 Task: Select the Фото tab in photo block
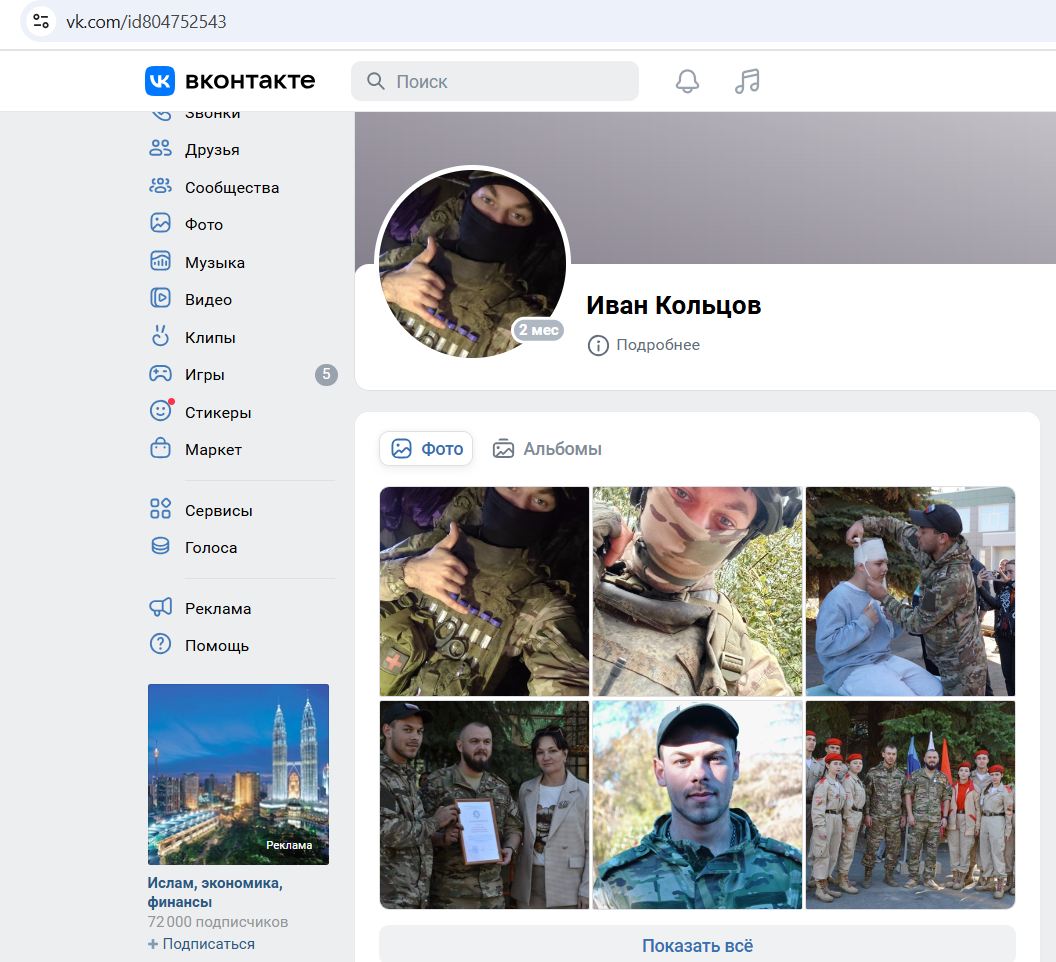tap(426, 449)
